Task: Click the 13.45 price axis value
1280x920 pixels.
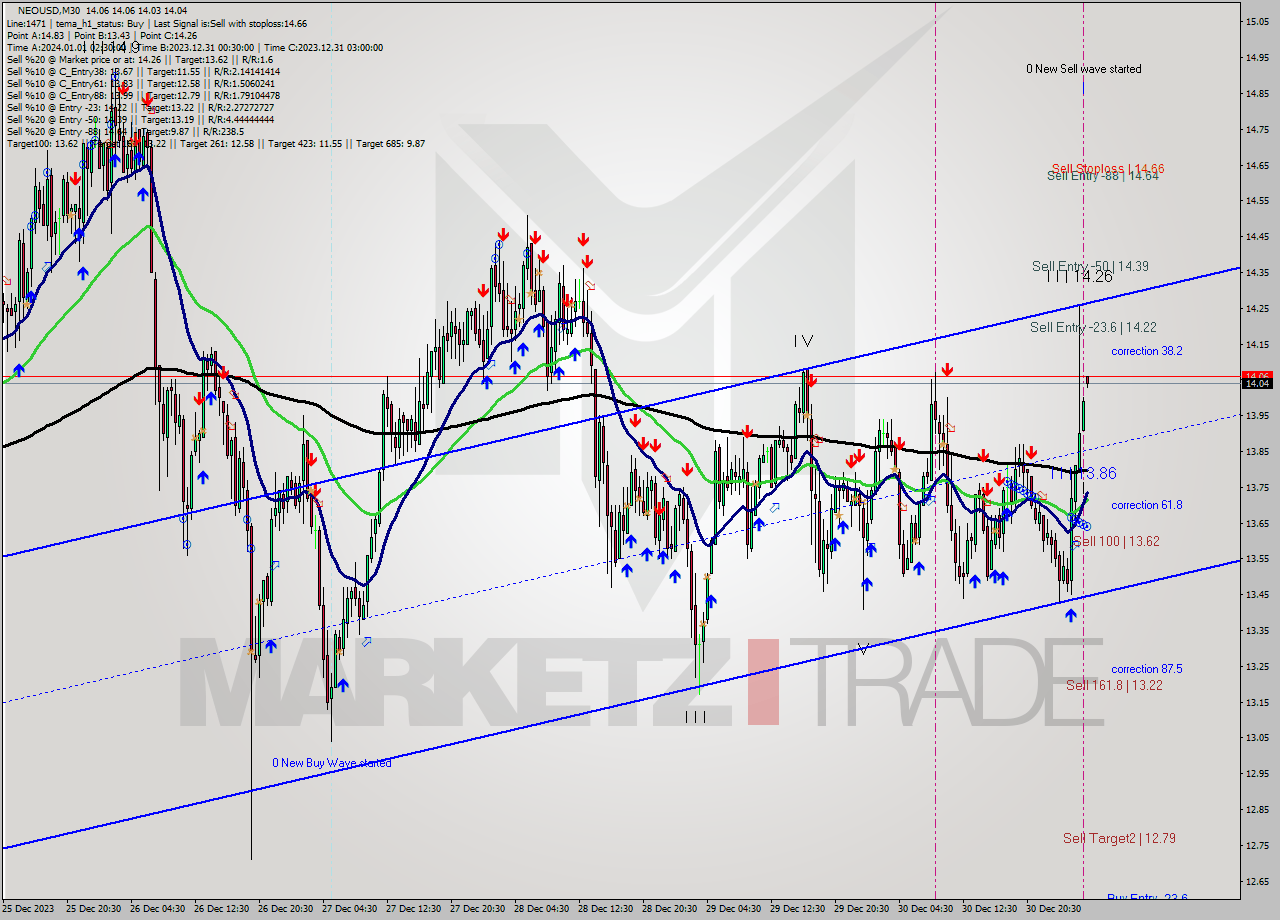Action: click(x=1257, y=594)
